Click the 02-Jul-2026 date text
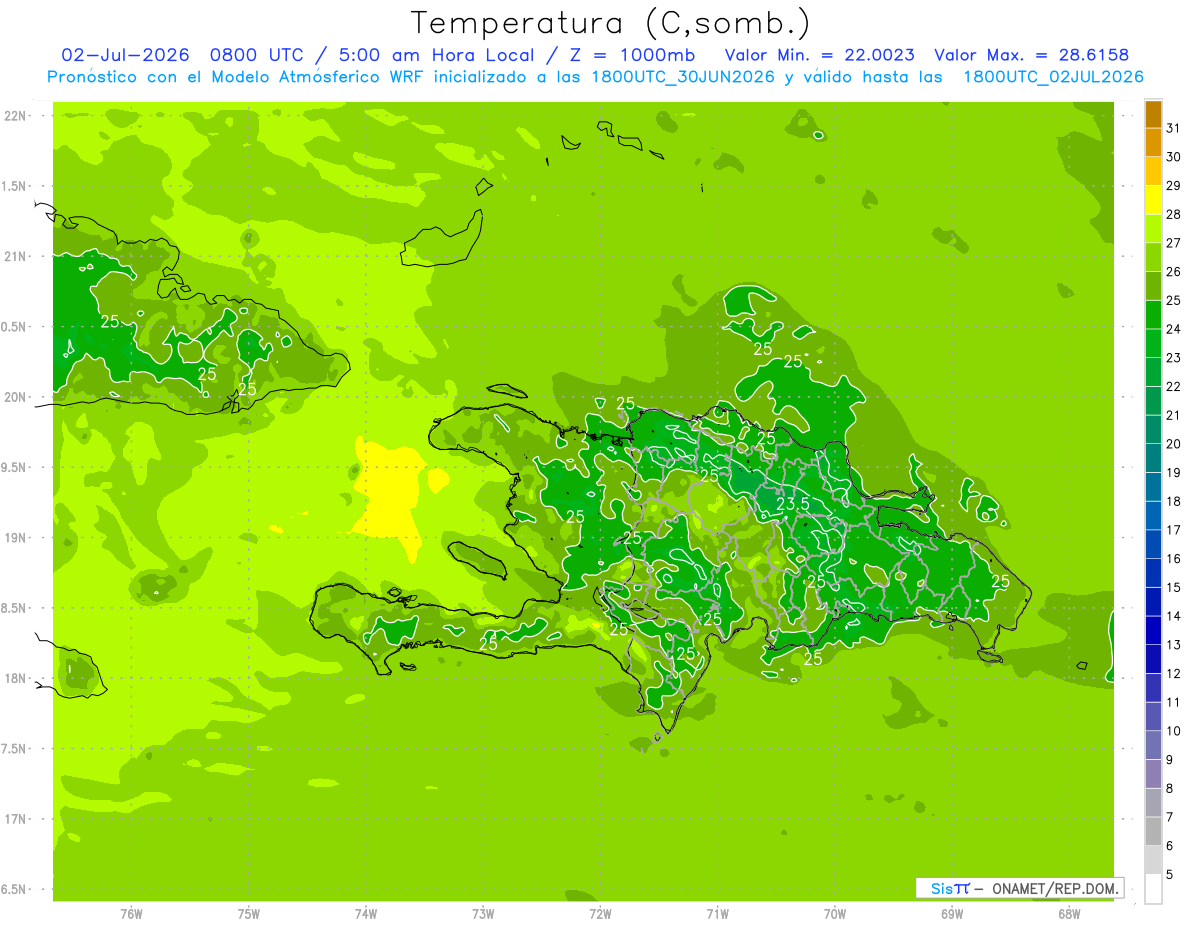This screenshot has width=1200, height=927. tap(125, 55)
